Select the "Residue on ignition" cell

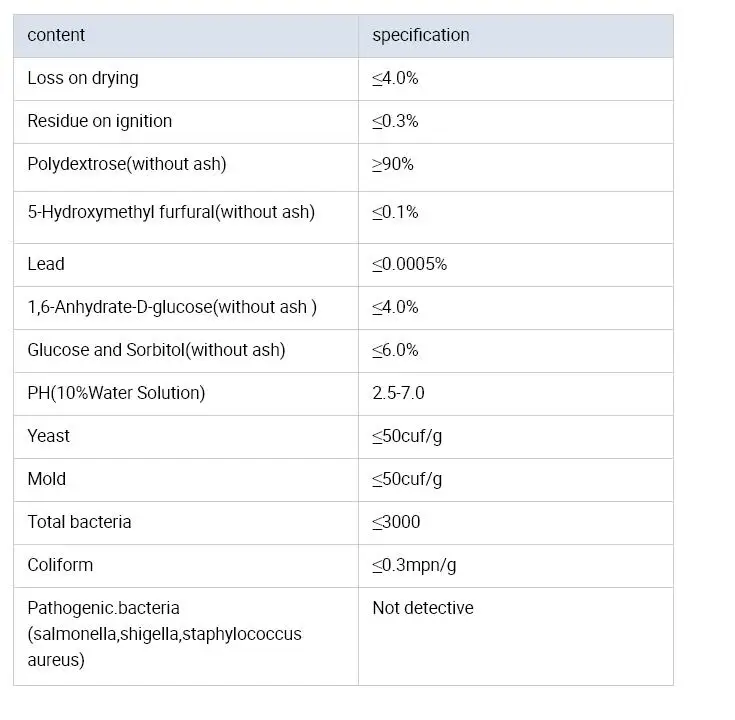[x=99, y=121]
